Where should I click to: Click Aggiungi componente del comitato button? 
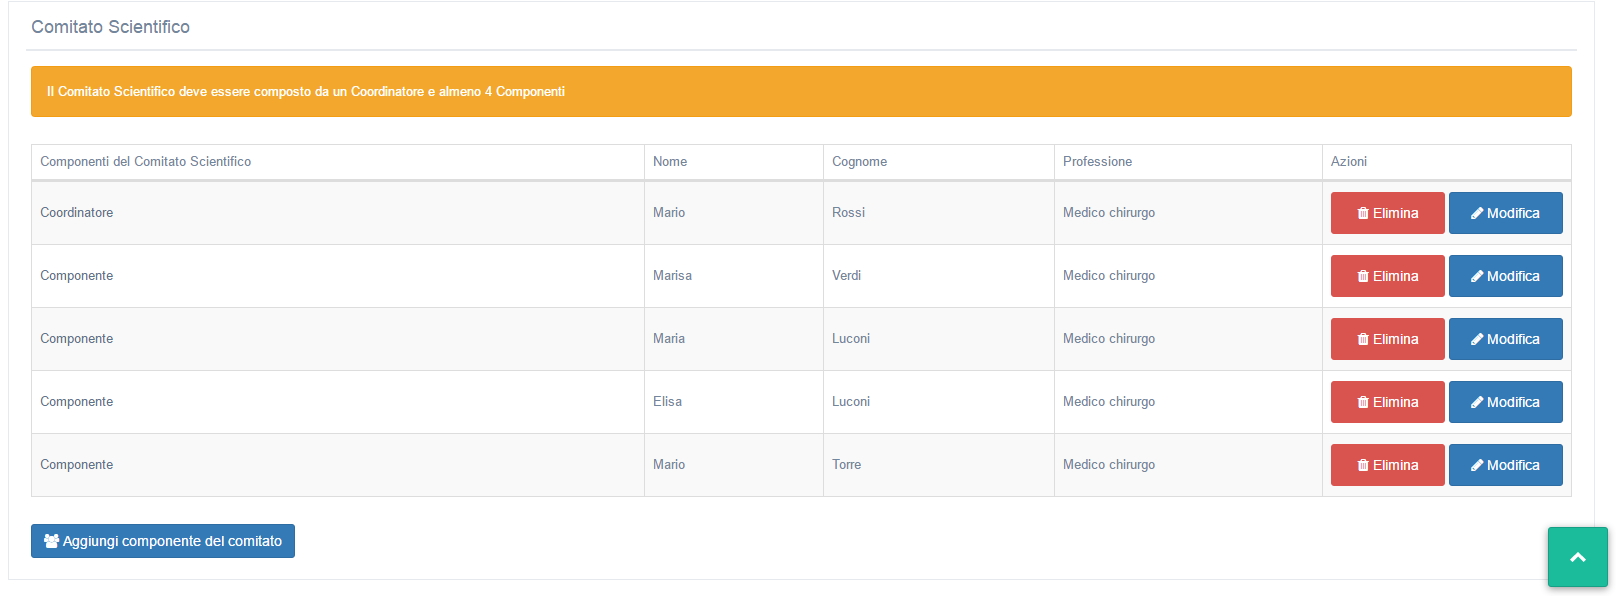[163, 541]
